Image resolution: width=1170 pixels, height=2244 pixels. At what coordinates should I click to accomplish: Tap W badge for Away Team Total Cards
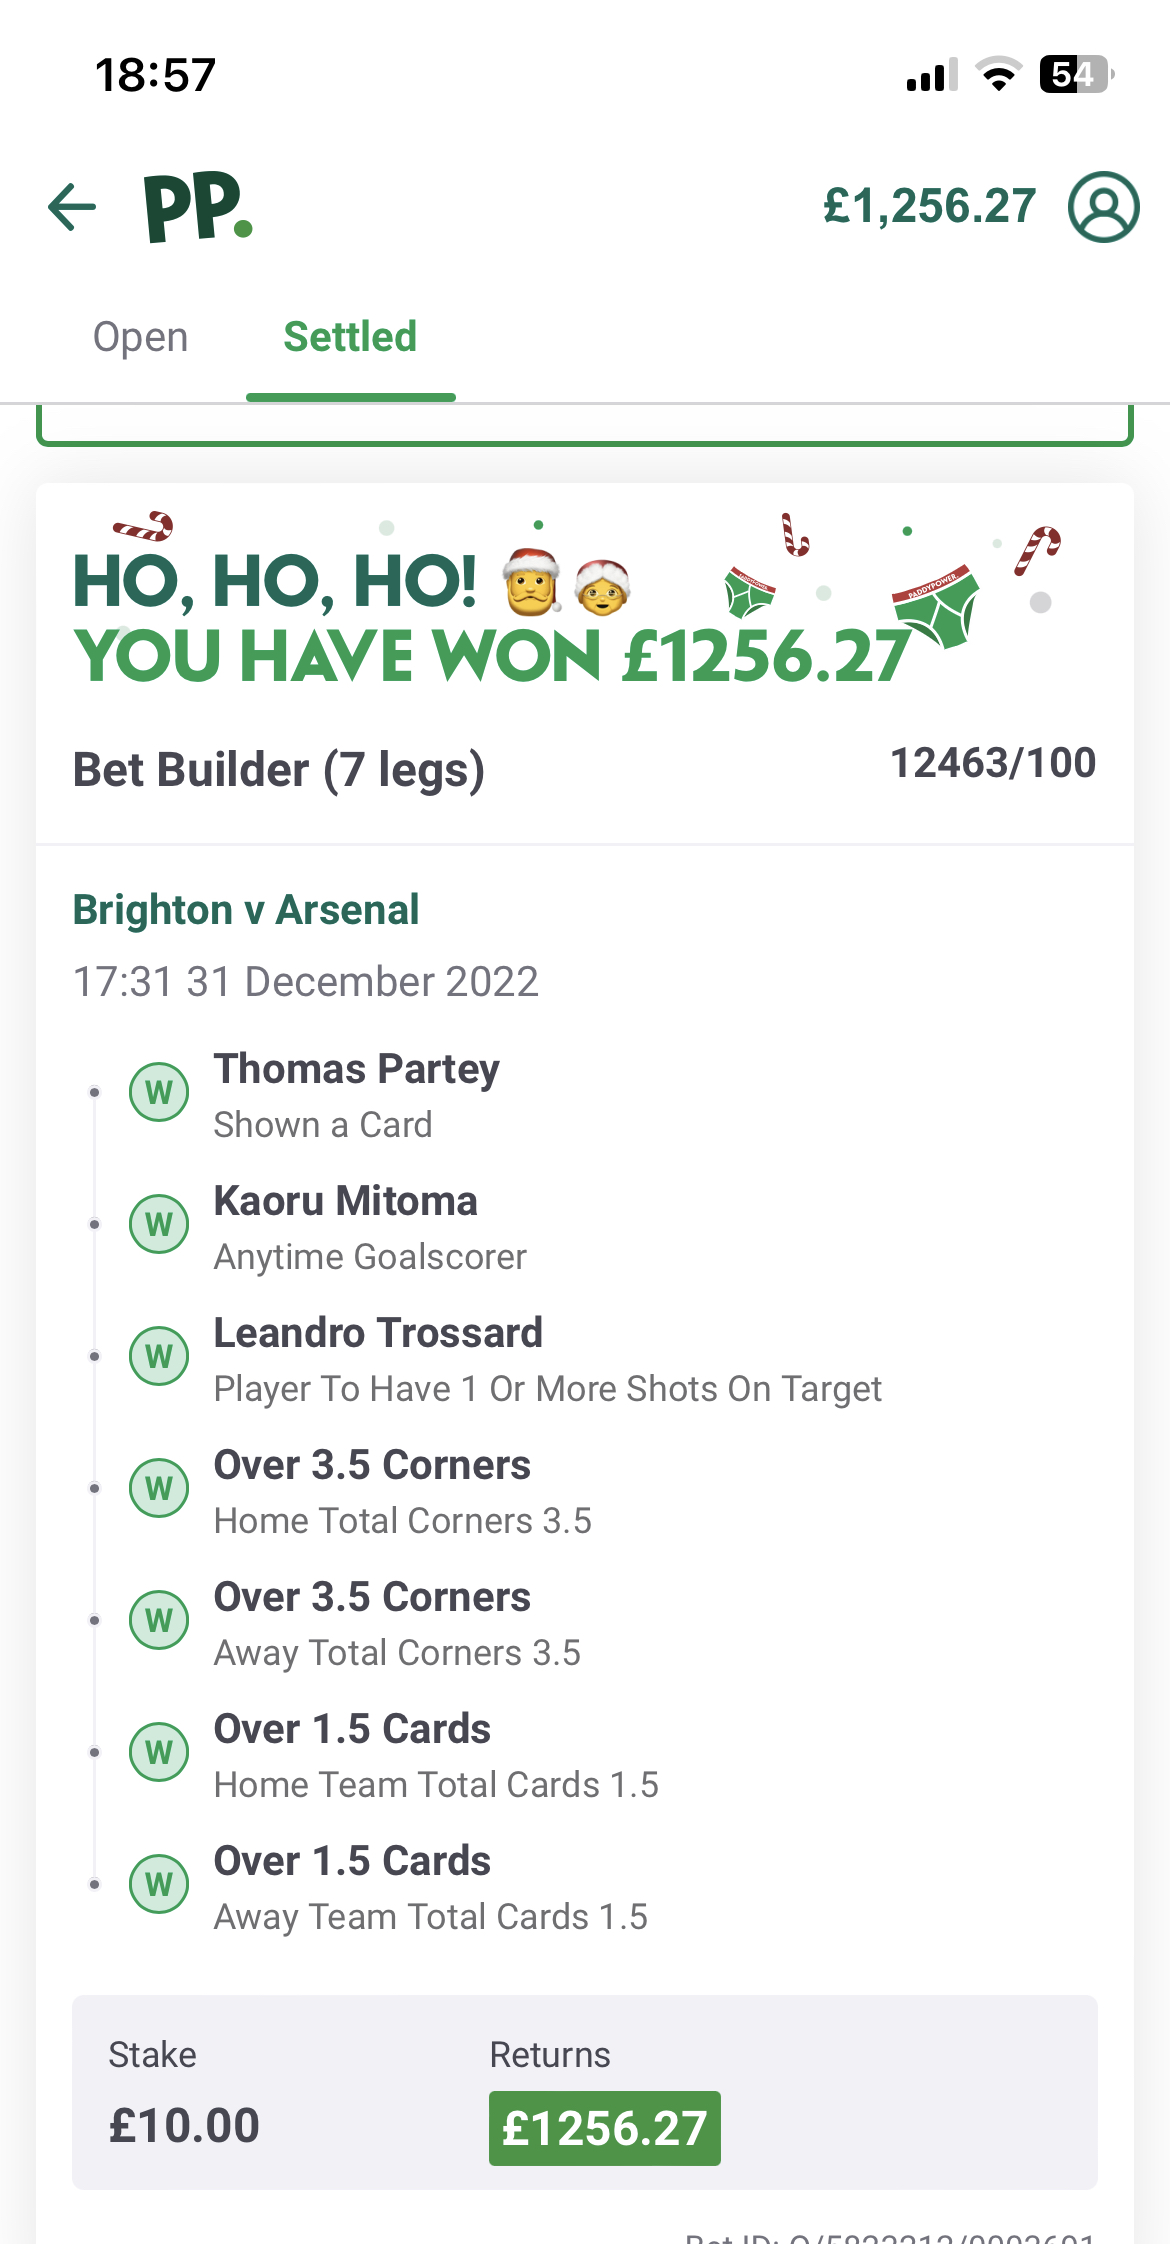tap(159, 1884)
